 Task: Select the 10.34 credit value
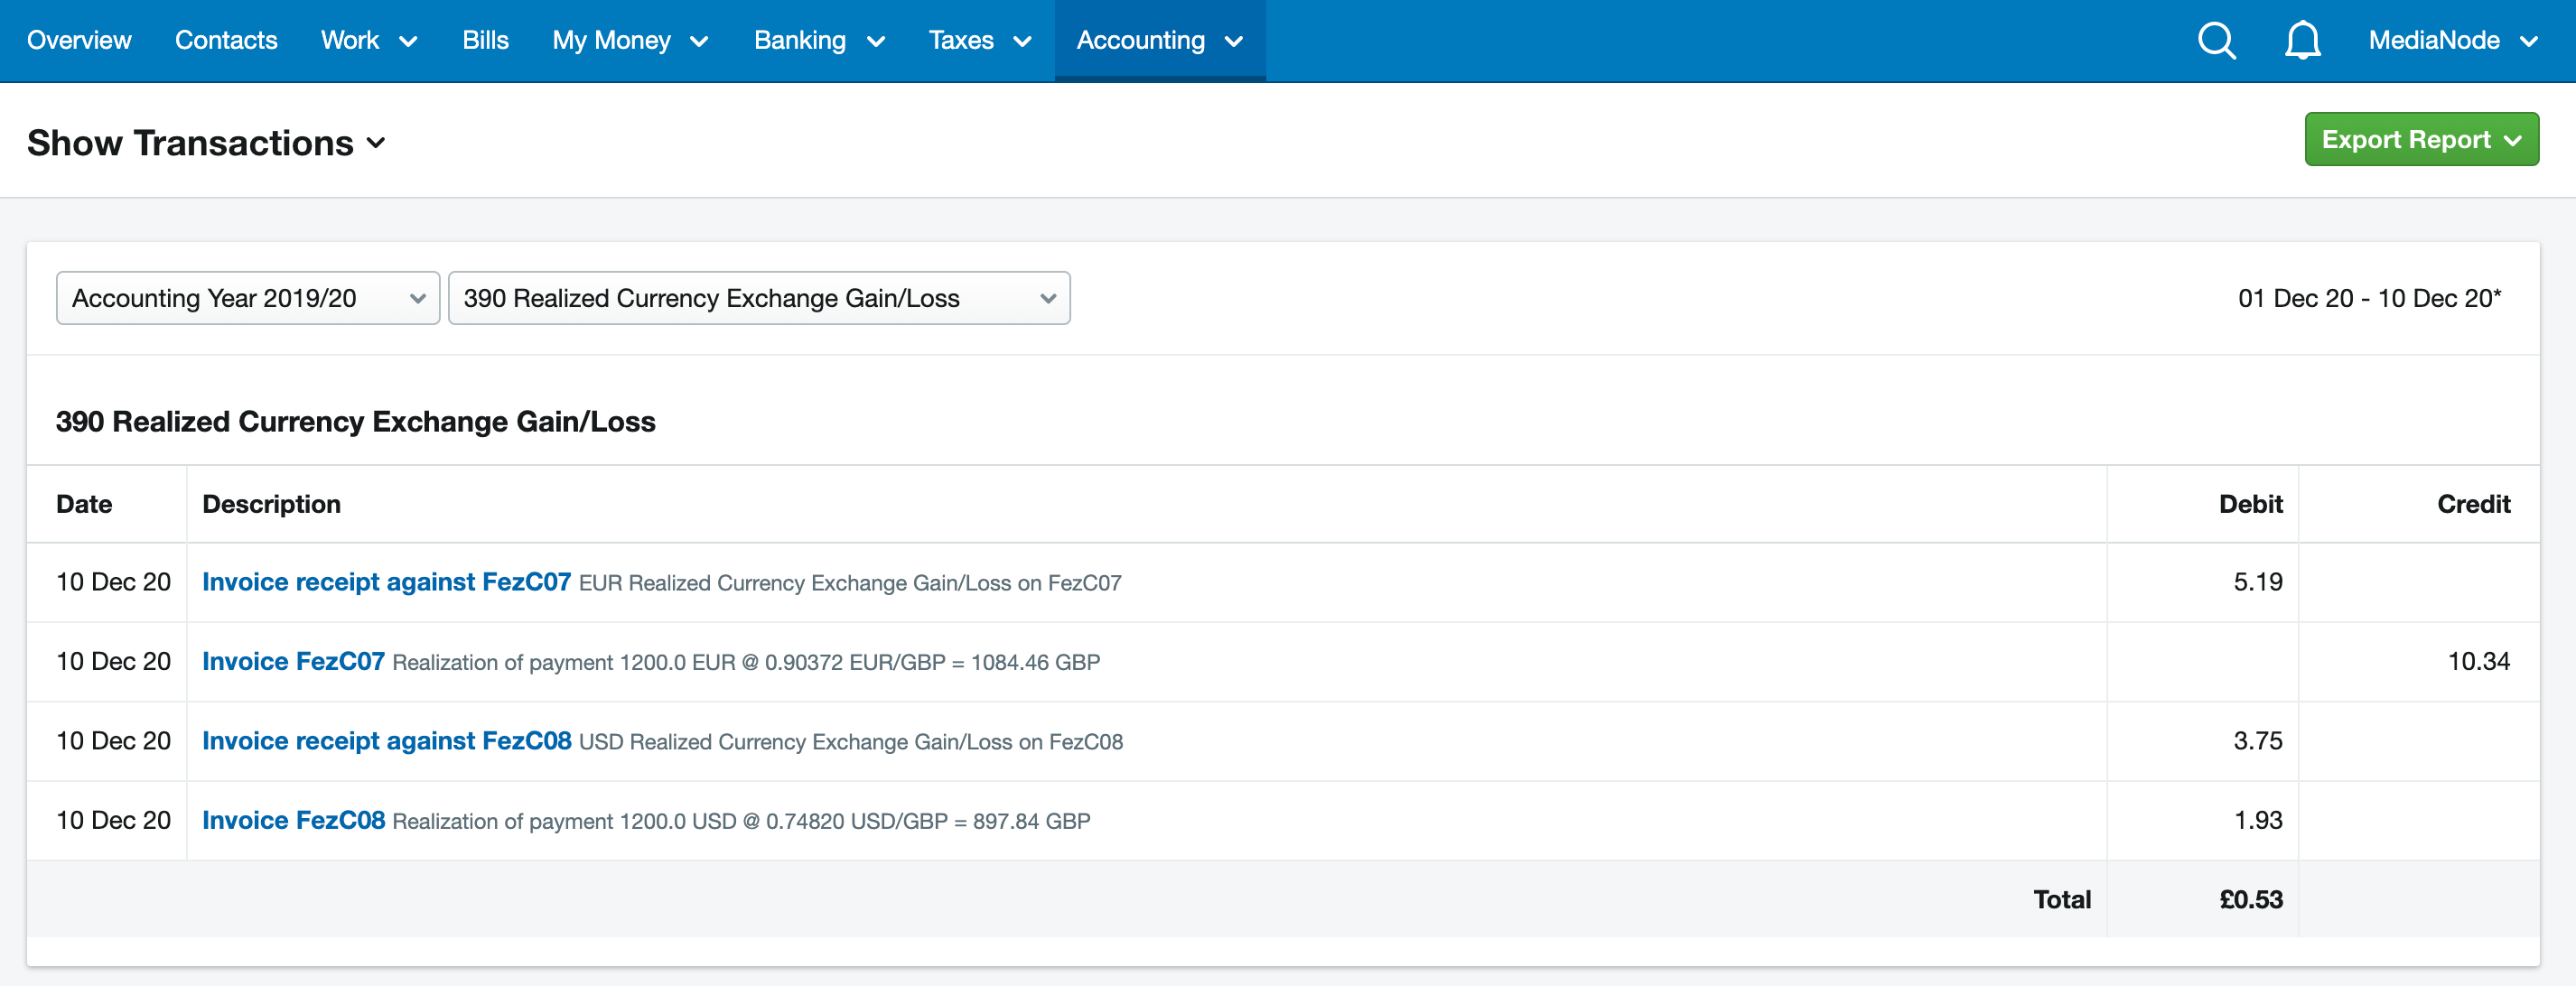[2478, 661]
